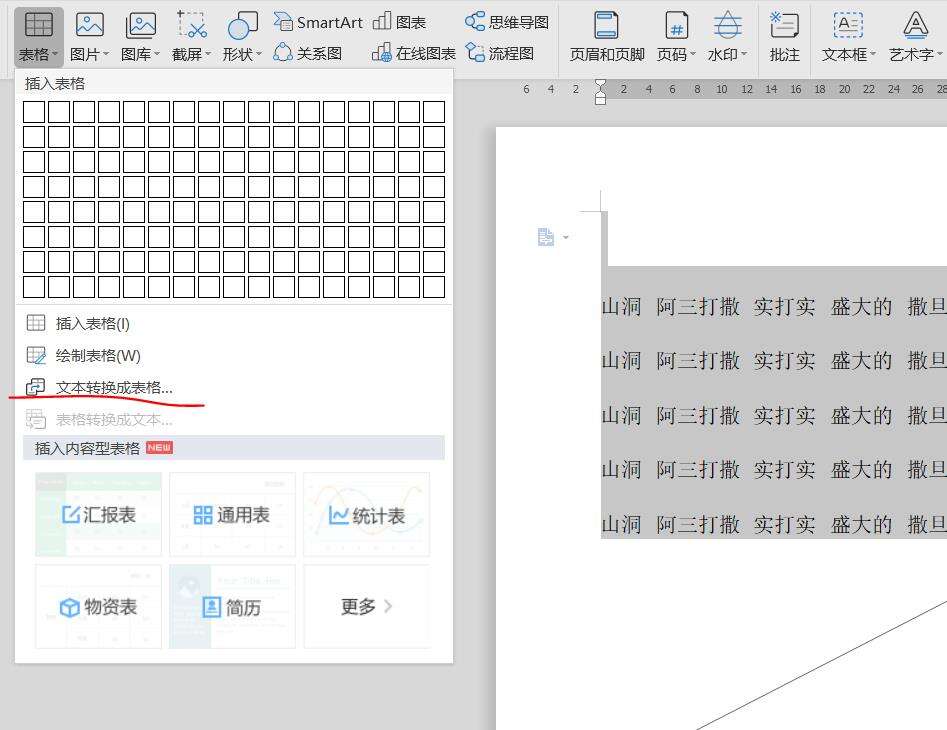Expand the 形状 shapes dropdown

[242, 55]
